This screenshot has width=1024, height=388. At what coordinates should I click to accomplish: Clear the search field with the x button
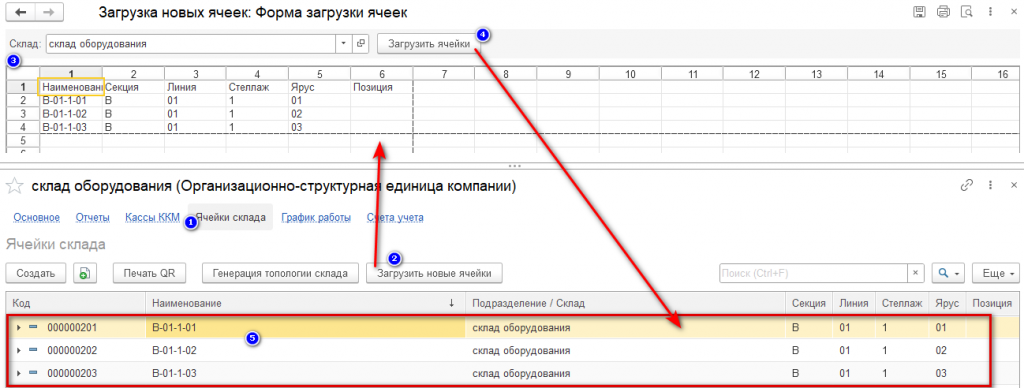[916, 273]
